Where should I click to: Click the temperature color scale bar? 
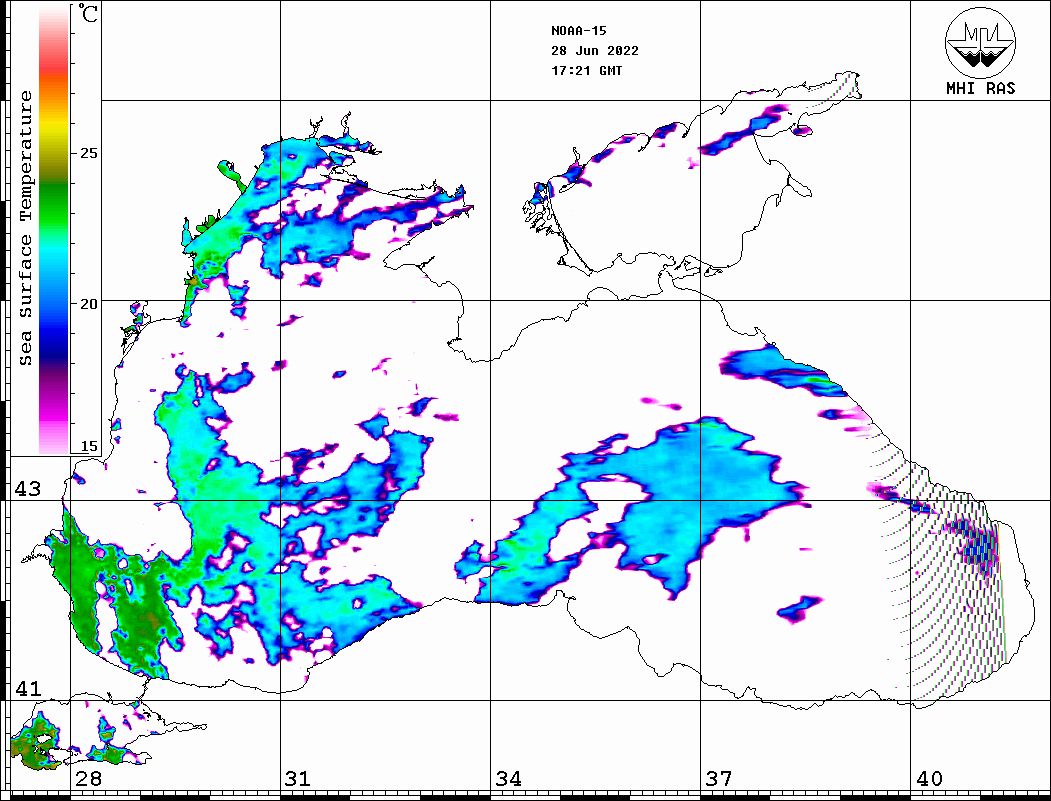(x=54, y=231)
